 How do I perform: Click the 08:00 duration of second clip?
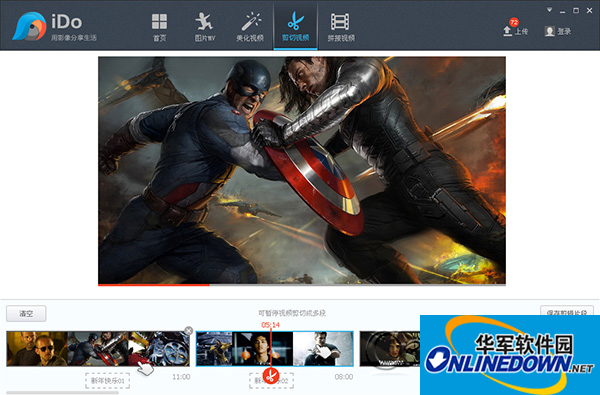(x=344, y=377)
